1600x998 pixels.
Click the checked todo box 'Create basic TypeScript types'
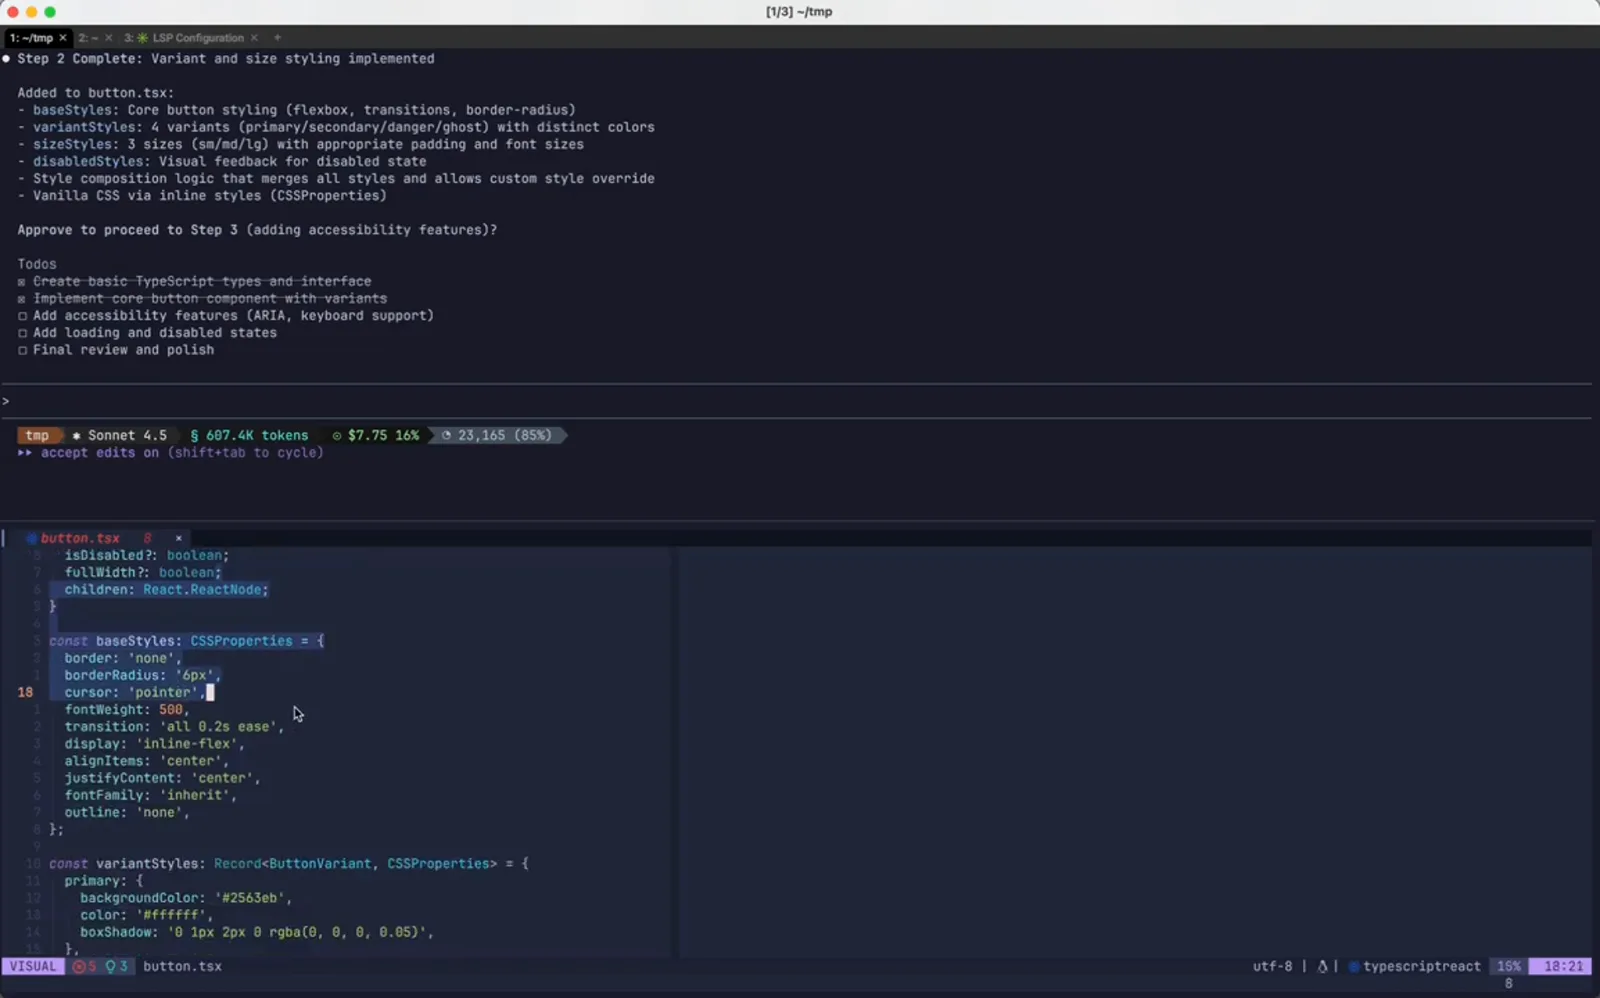click(22, 282)
